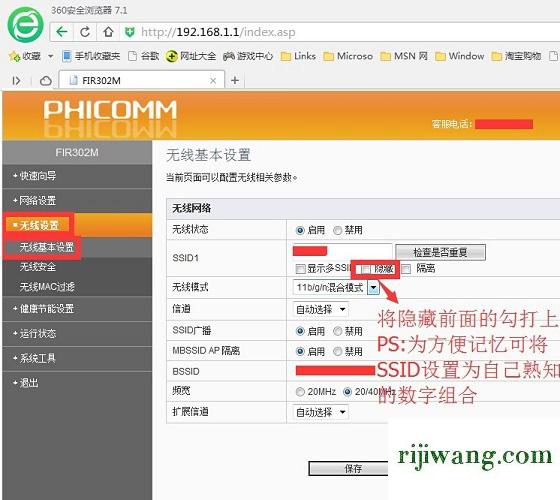Expand the 运行状态 menu

pyautogui.click(x=77, y=334)
